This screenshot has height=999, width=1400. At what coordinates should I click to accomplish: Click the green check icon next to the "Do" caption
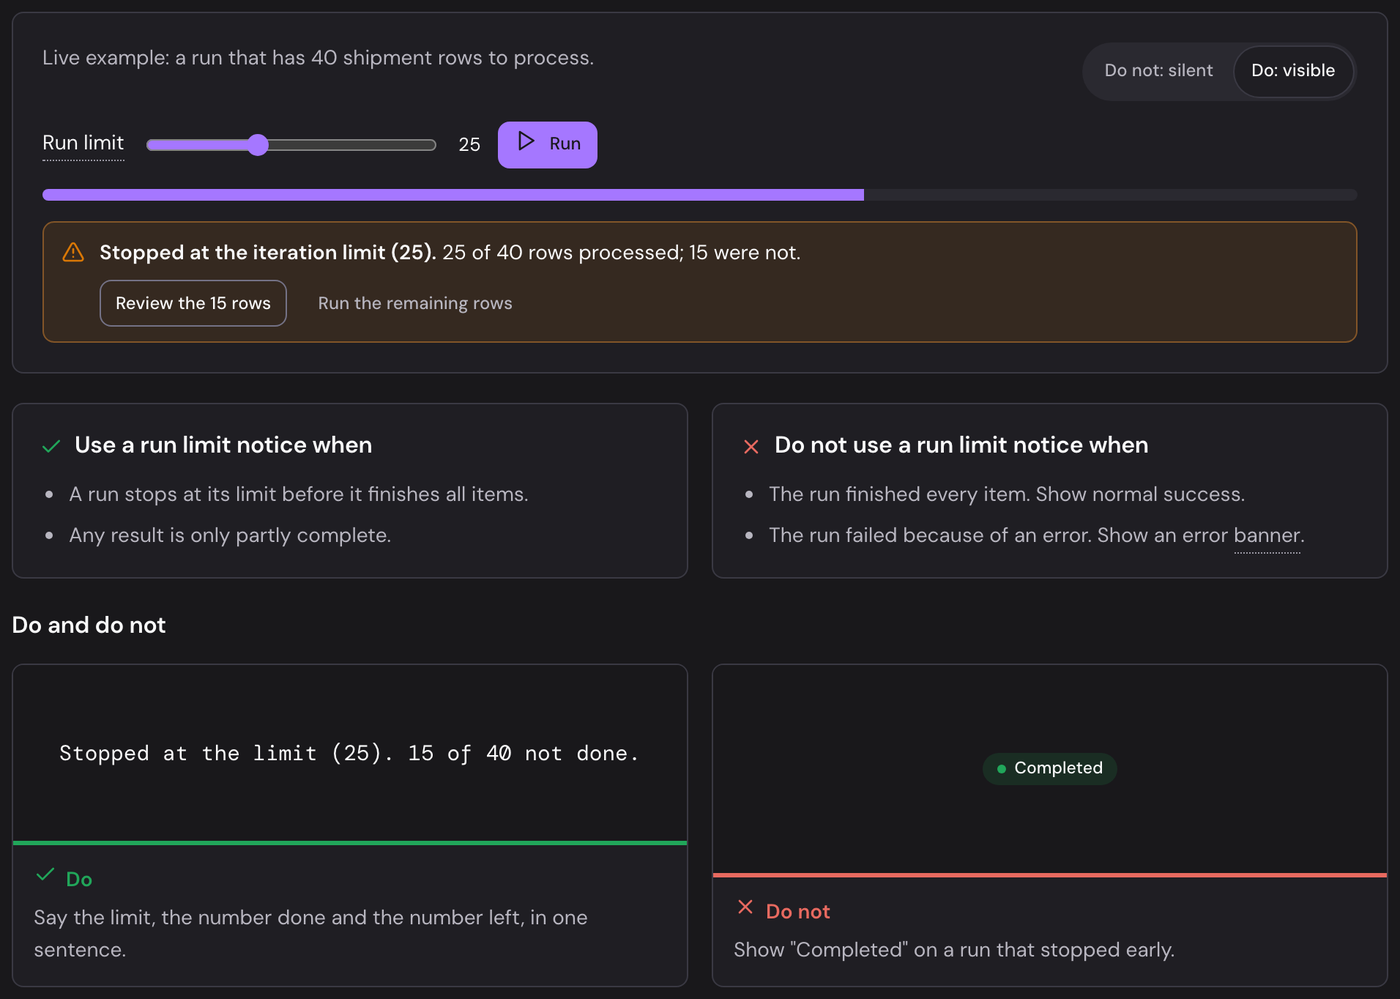(45, 875)
